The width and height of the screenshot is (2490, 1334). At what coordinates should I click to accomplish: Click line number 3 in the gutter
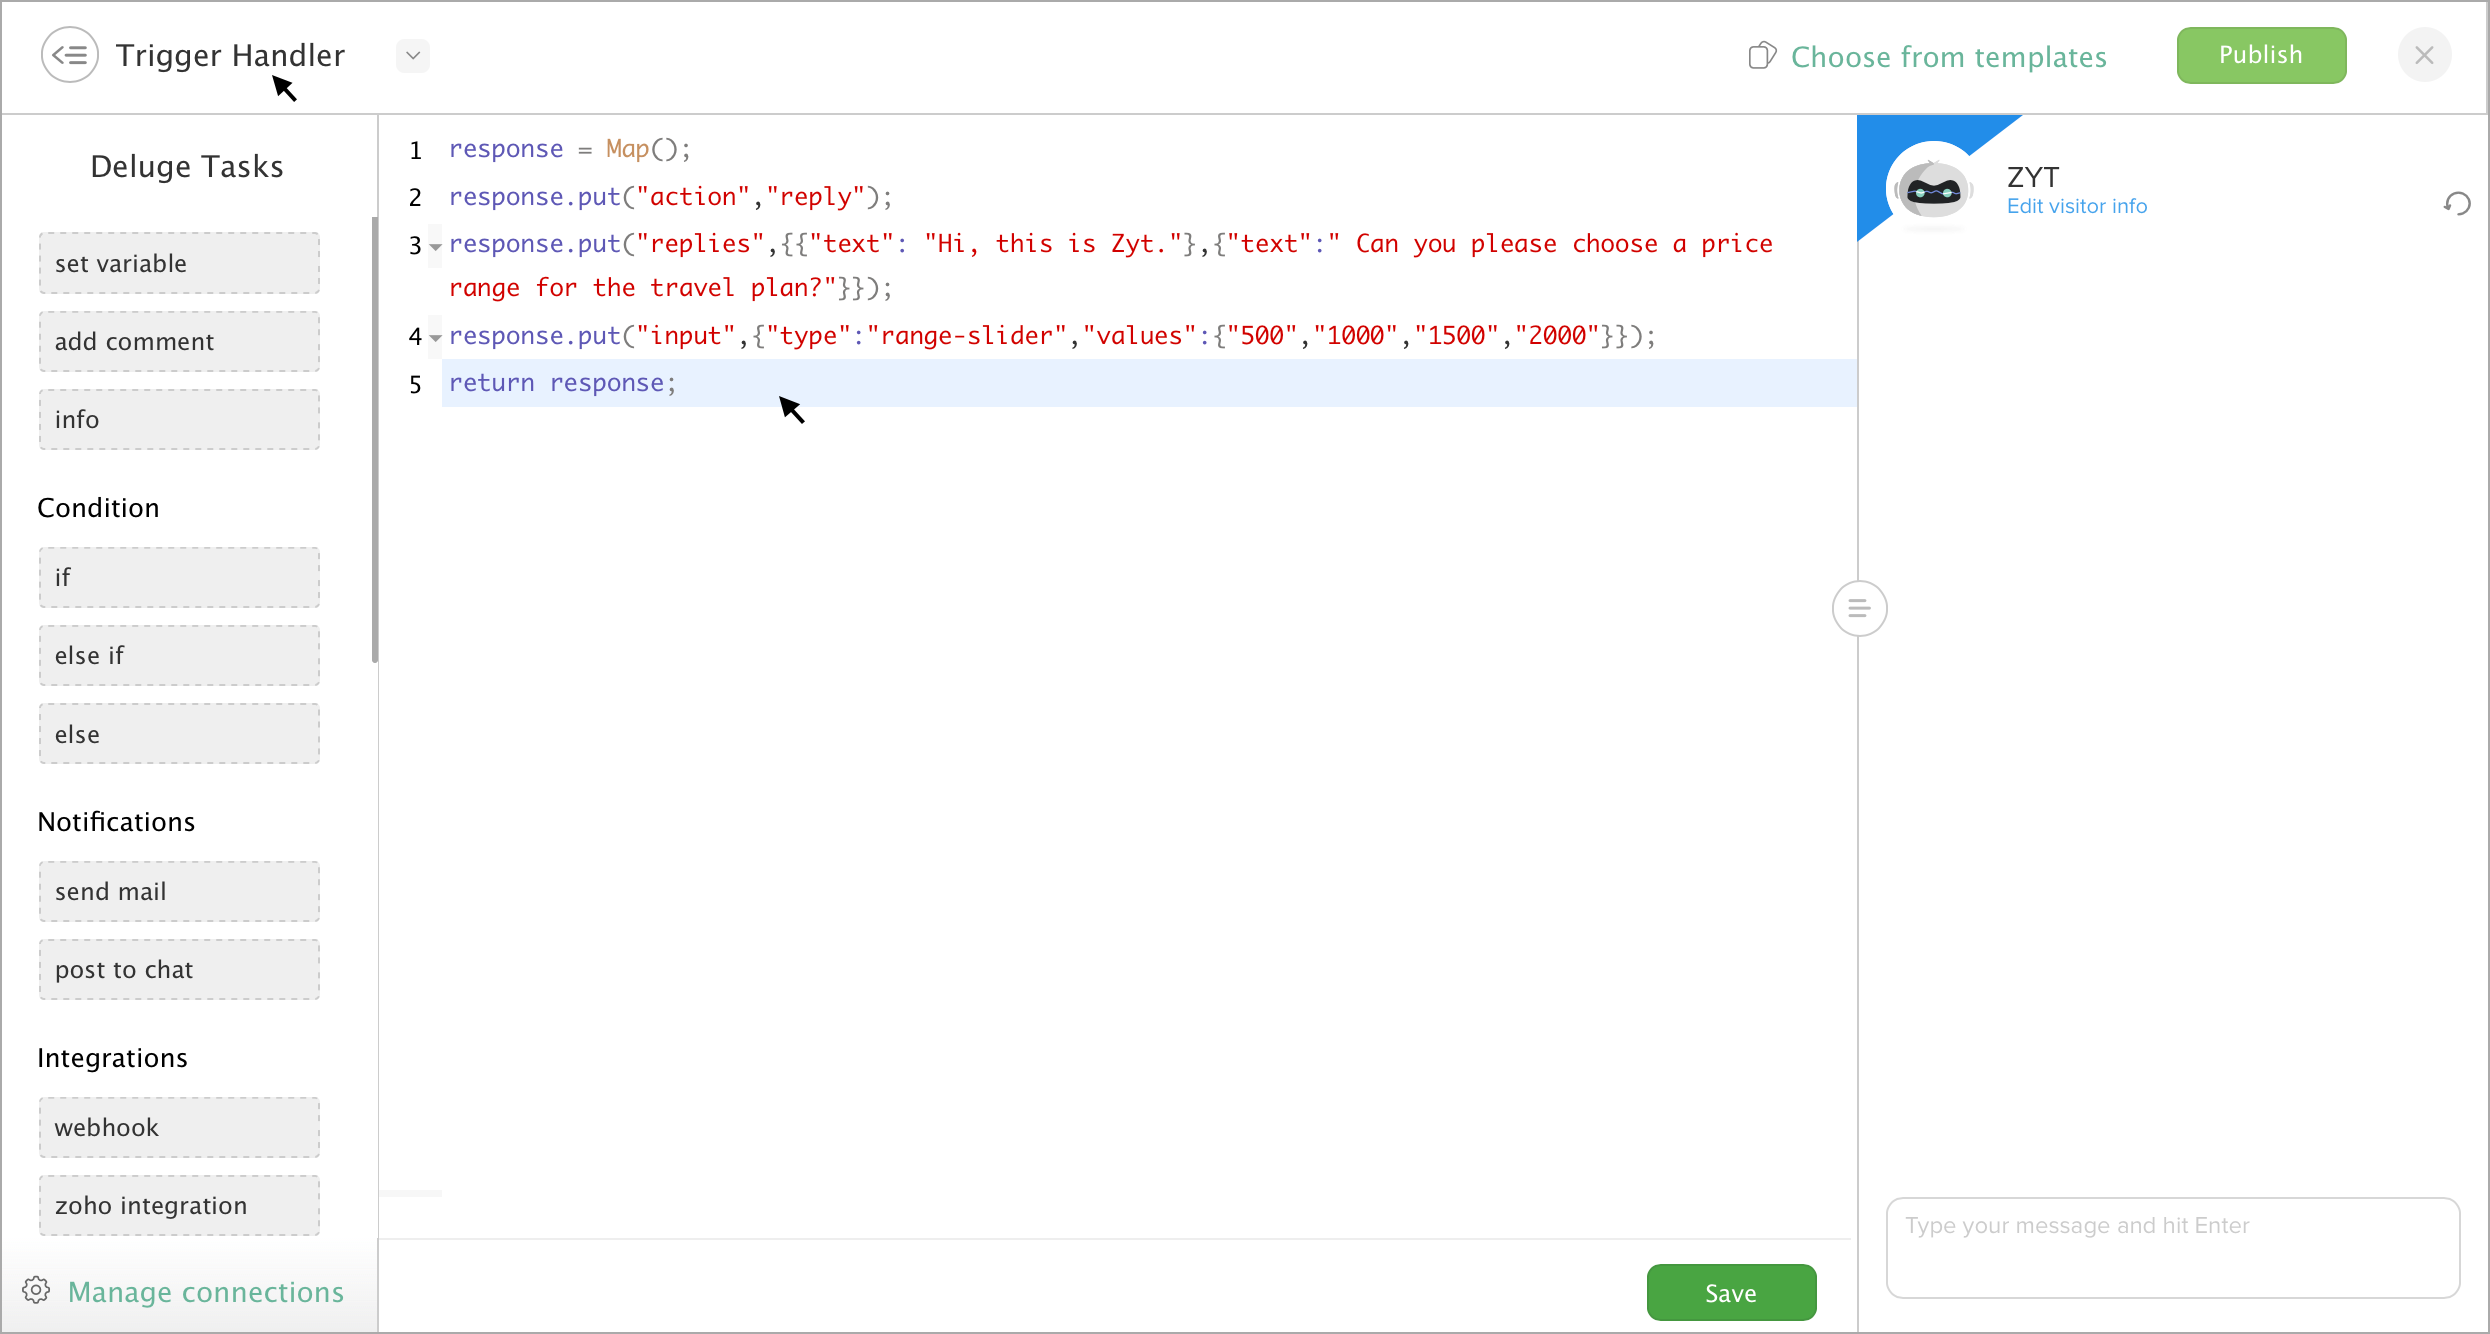(415, 245)
